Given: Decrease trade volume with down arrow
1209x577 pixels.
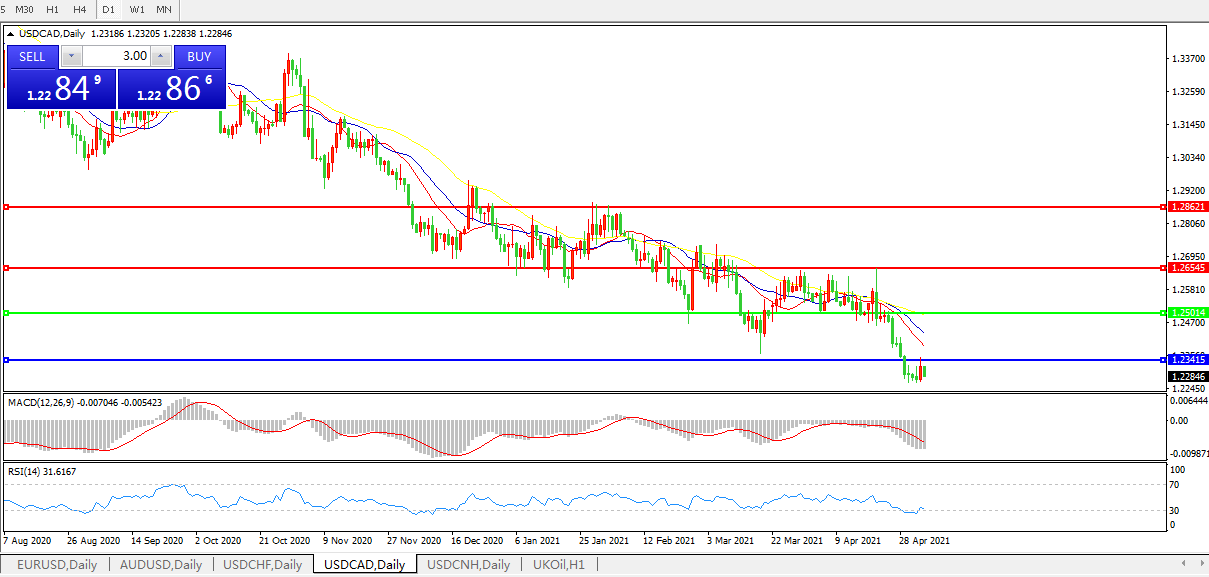Looking at the screenshot, I should 71,57.
